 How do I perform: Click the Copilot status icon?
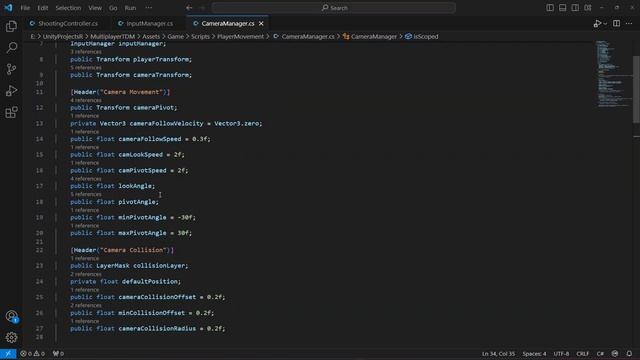(615, 353)
